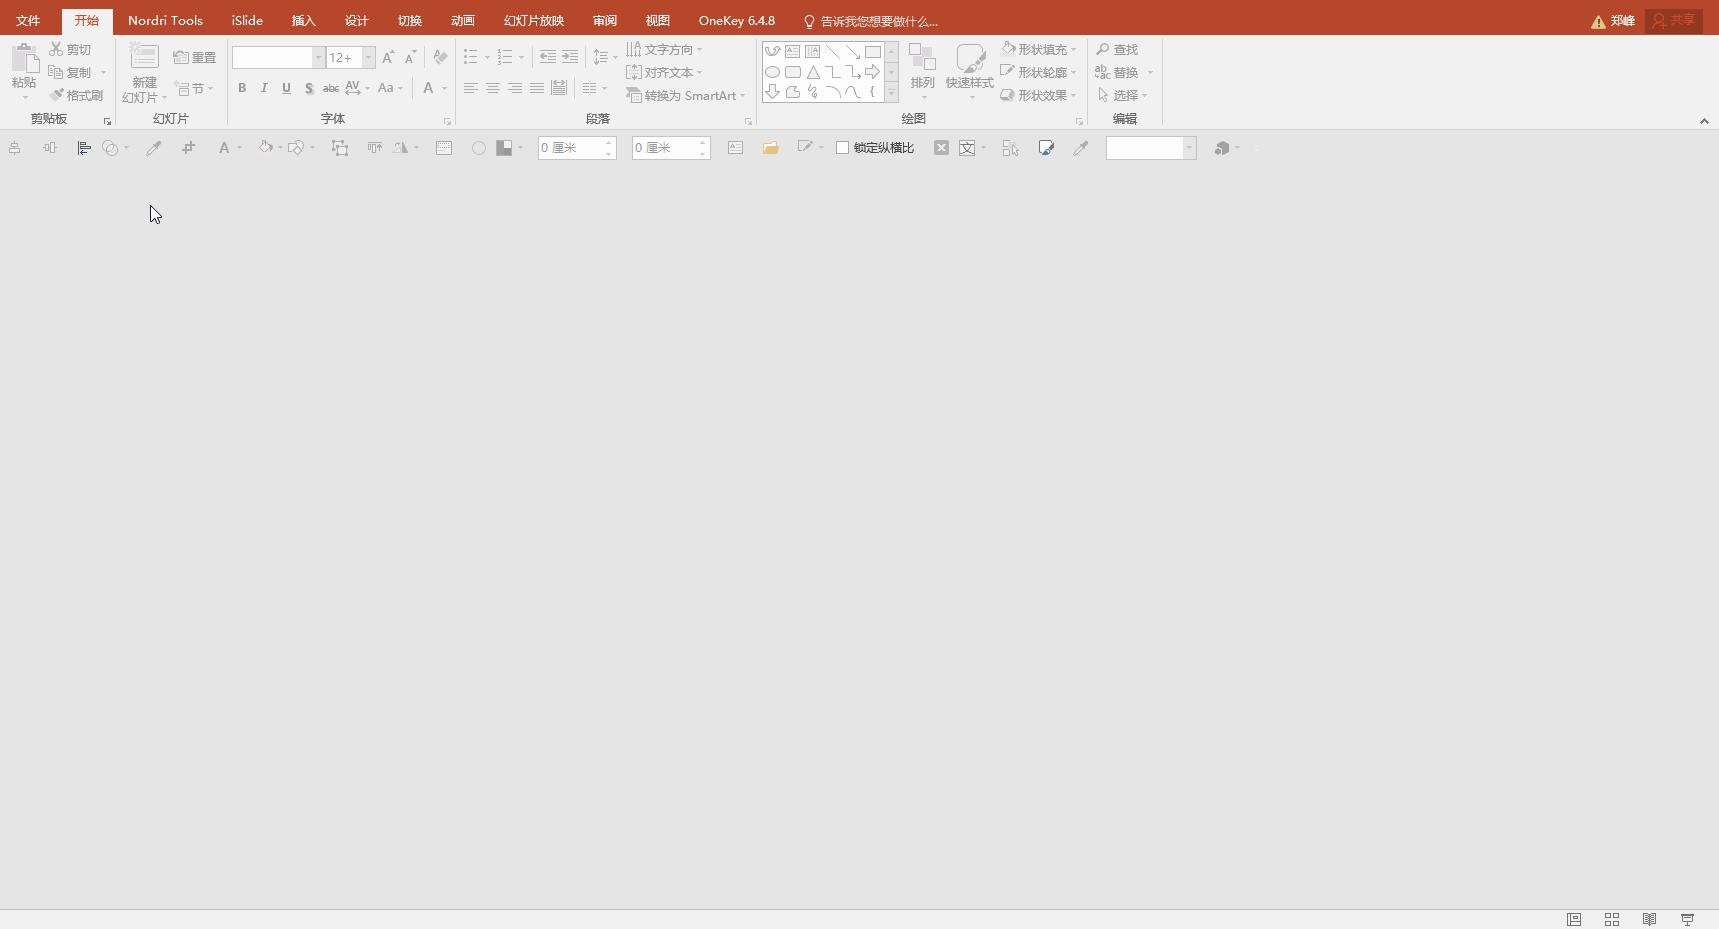
Task: Expand the 文字方向 dropdown
Action: point(699,49)
